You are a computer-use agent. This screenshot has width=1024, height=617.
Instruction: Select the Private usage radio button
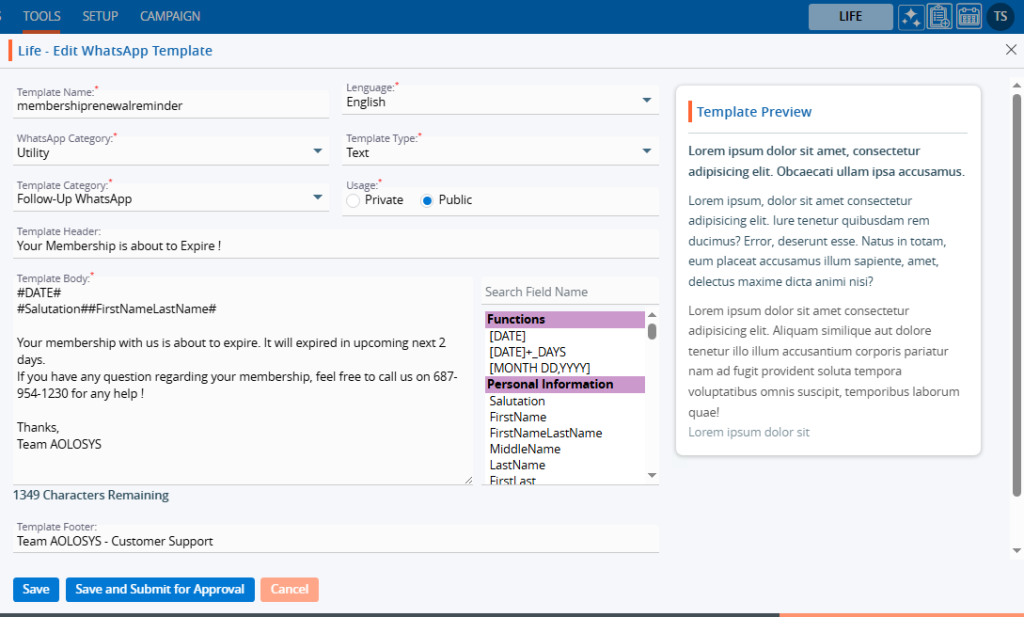click(353, 200)
